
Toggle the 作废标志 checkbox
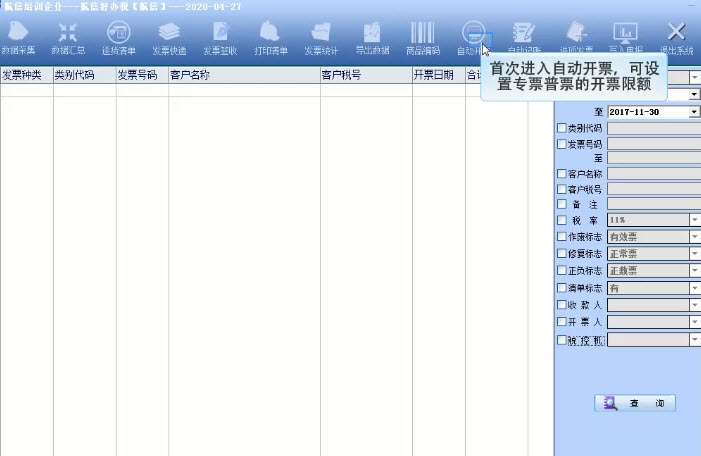[x=562, y=236]
